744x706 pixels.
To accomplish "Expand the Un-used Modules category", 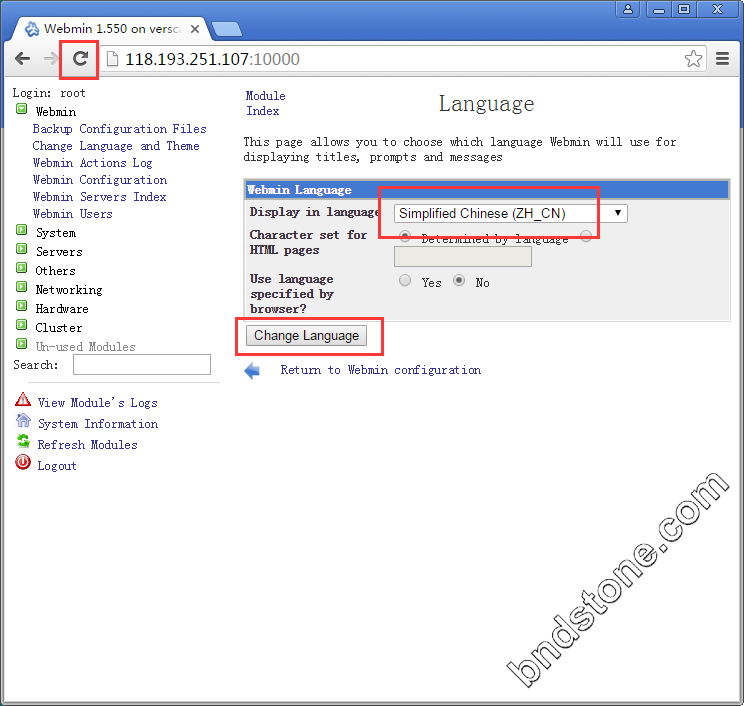I will [x=21, y=344].
